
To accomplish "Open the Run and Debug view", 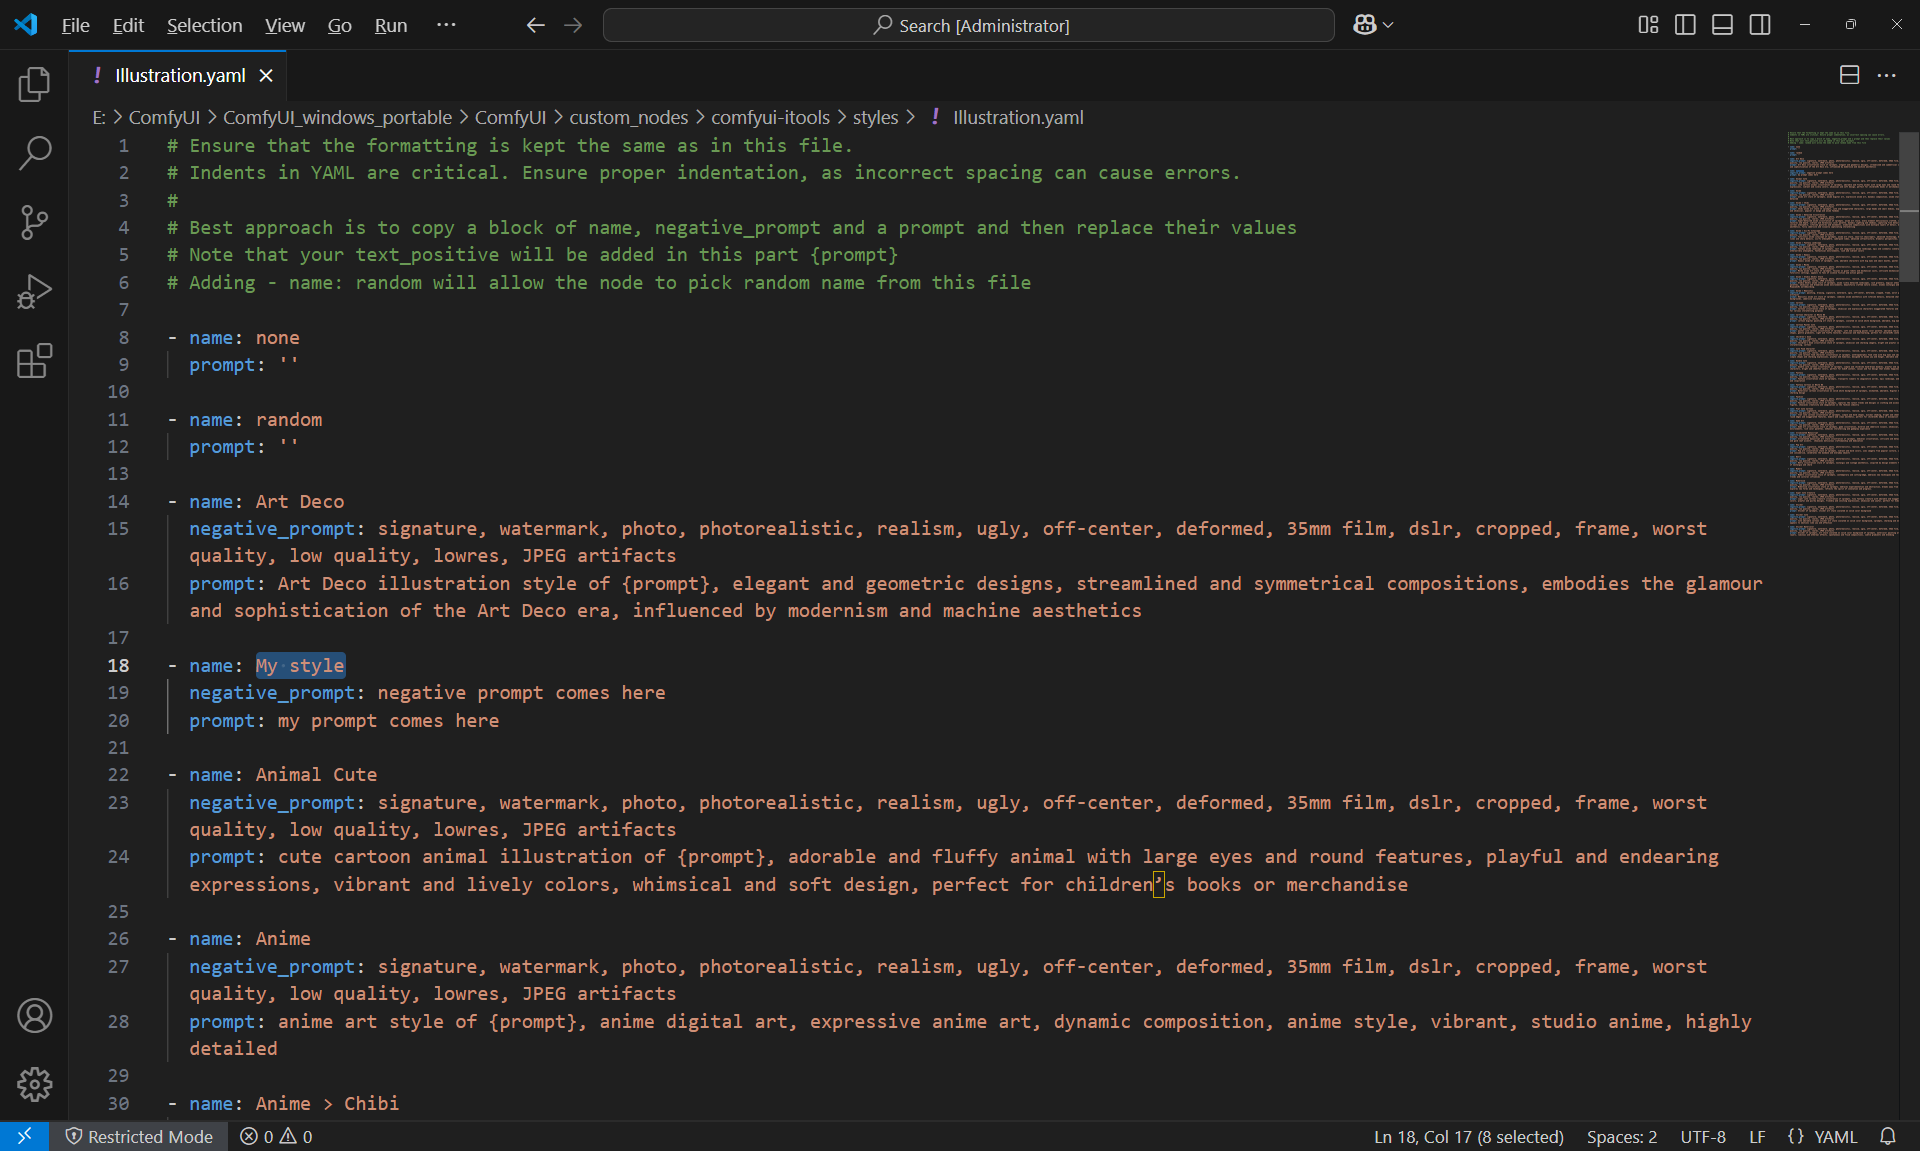I will (x=34, y=292).
